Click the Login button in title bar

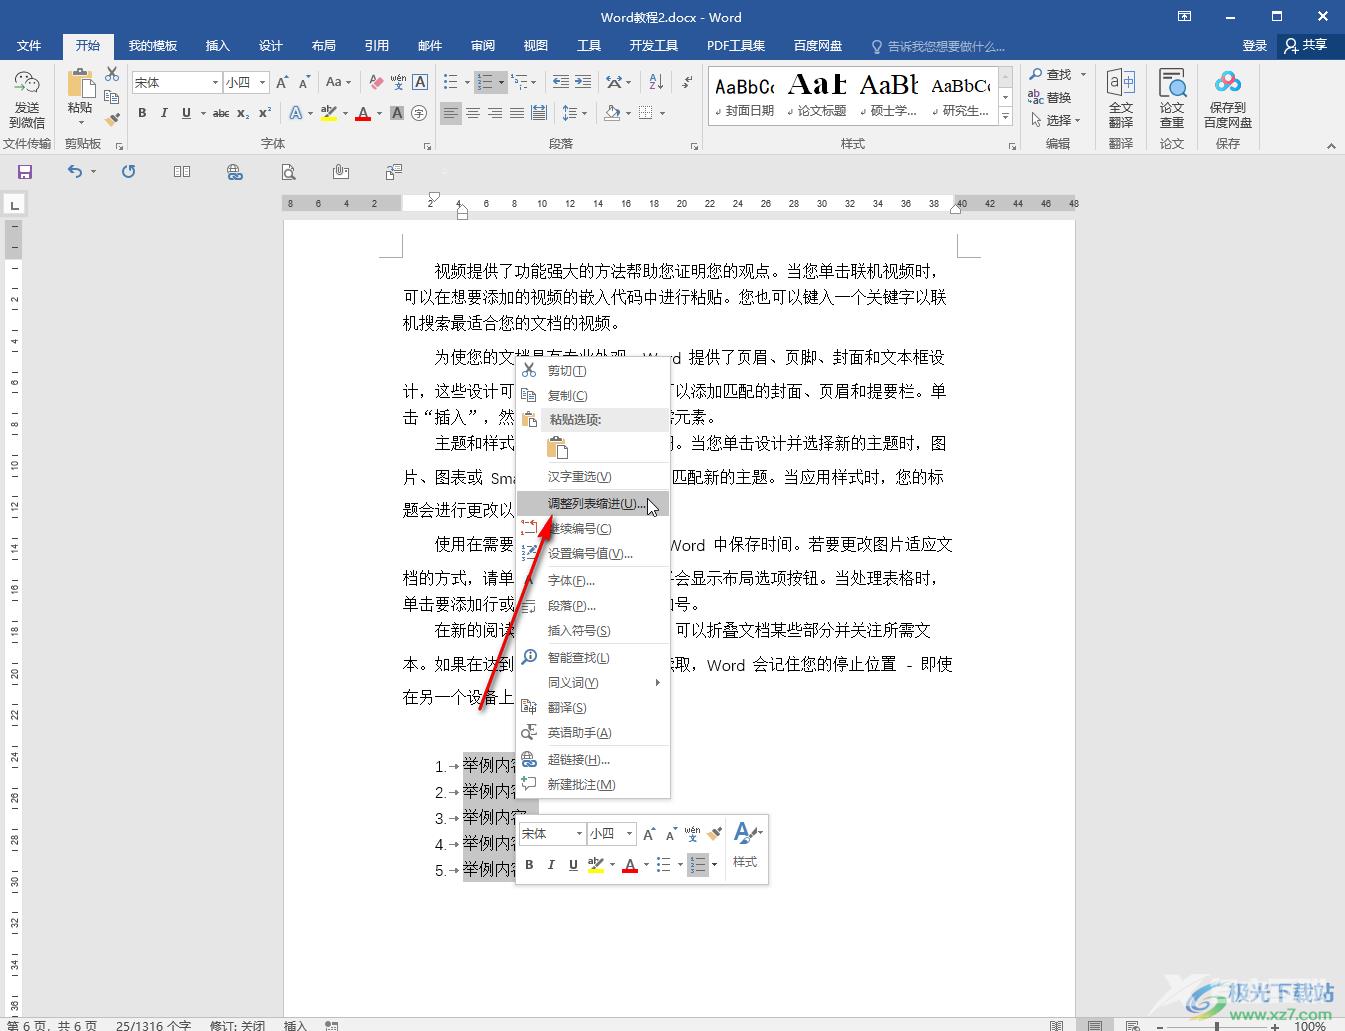click(x=1254, y=46)
